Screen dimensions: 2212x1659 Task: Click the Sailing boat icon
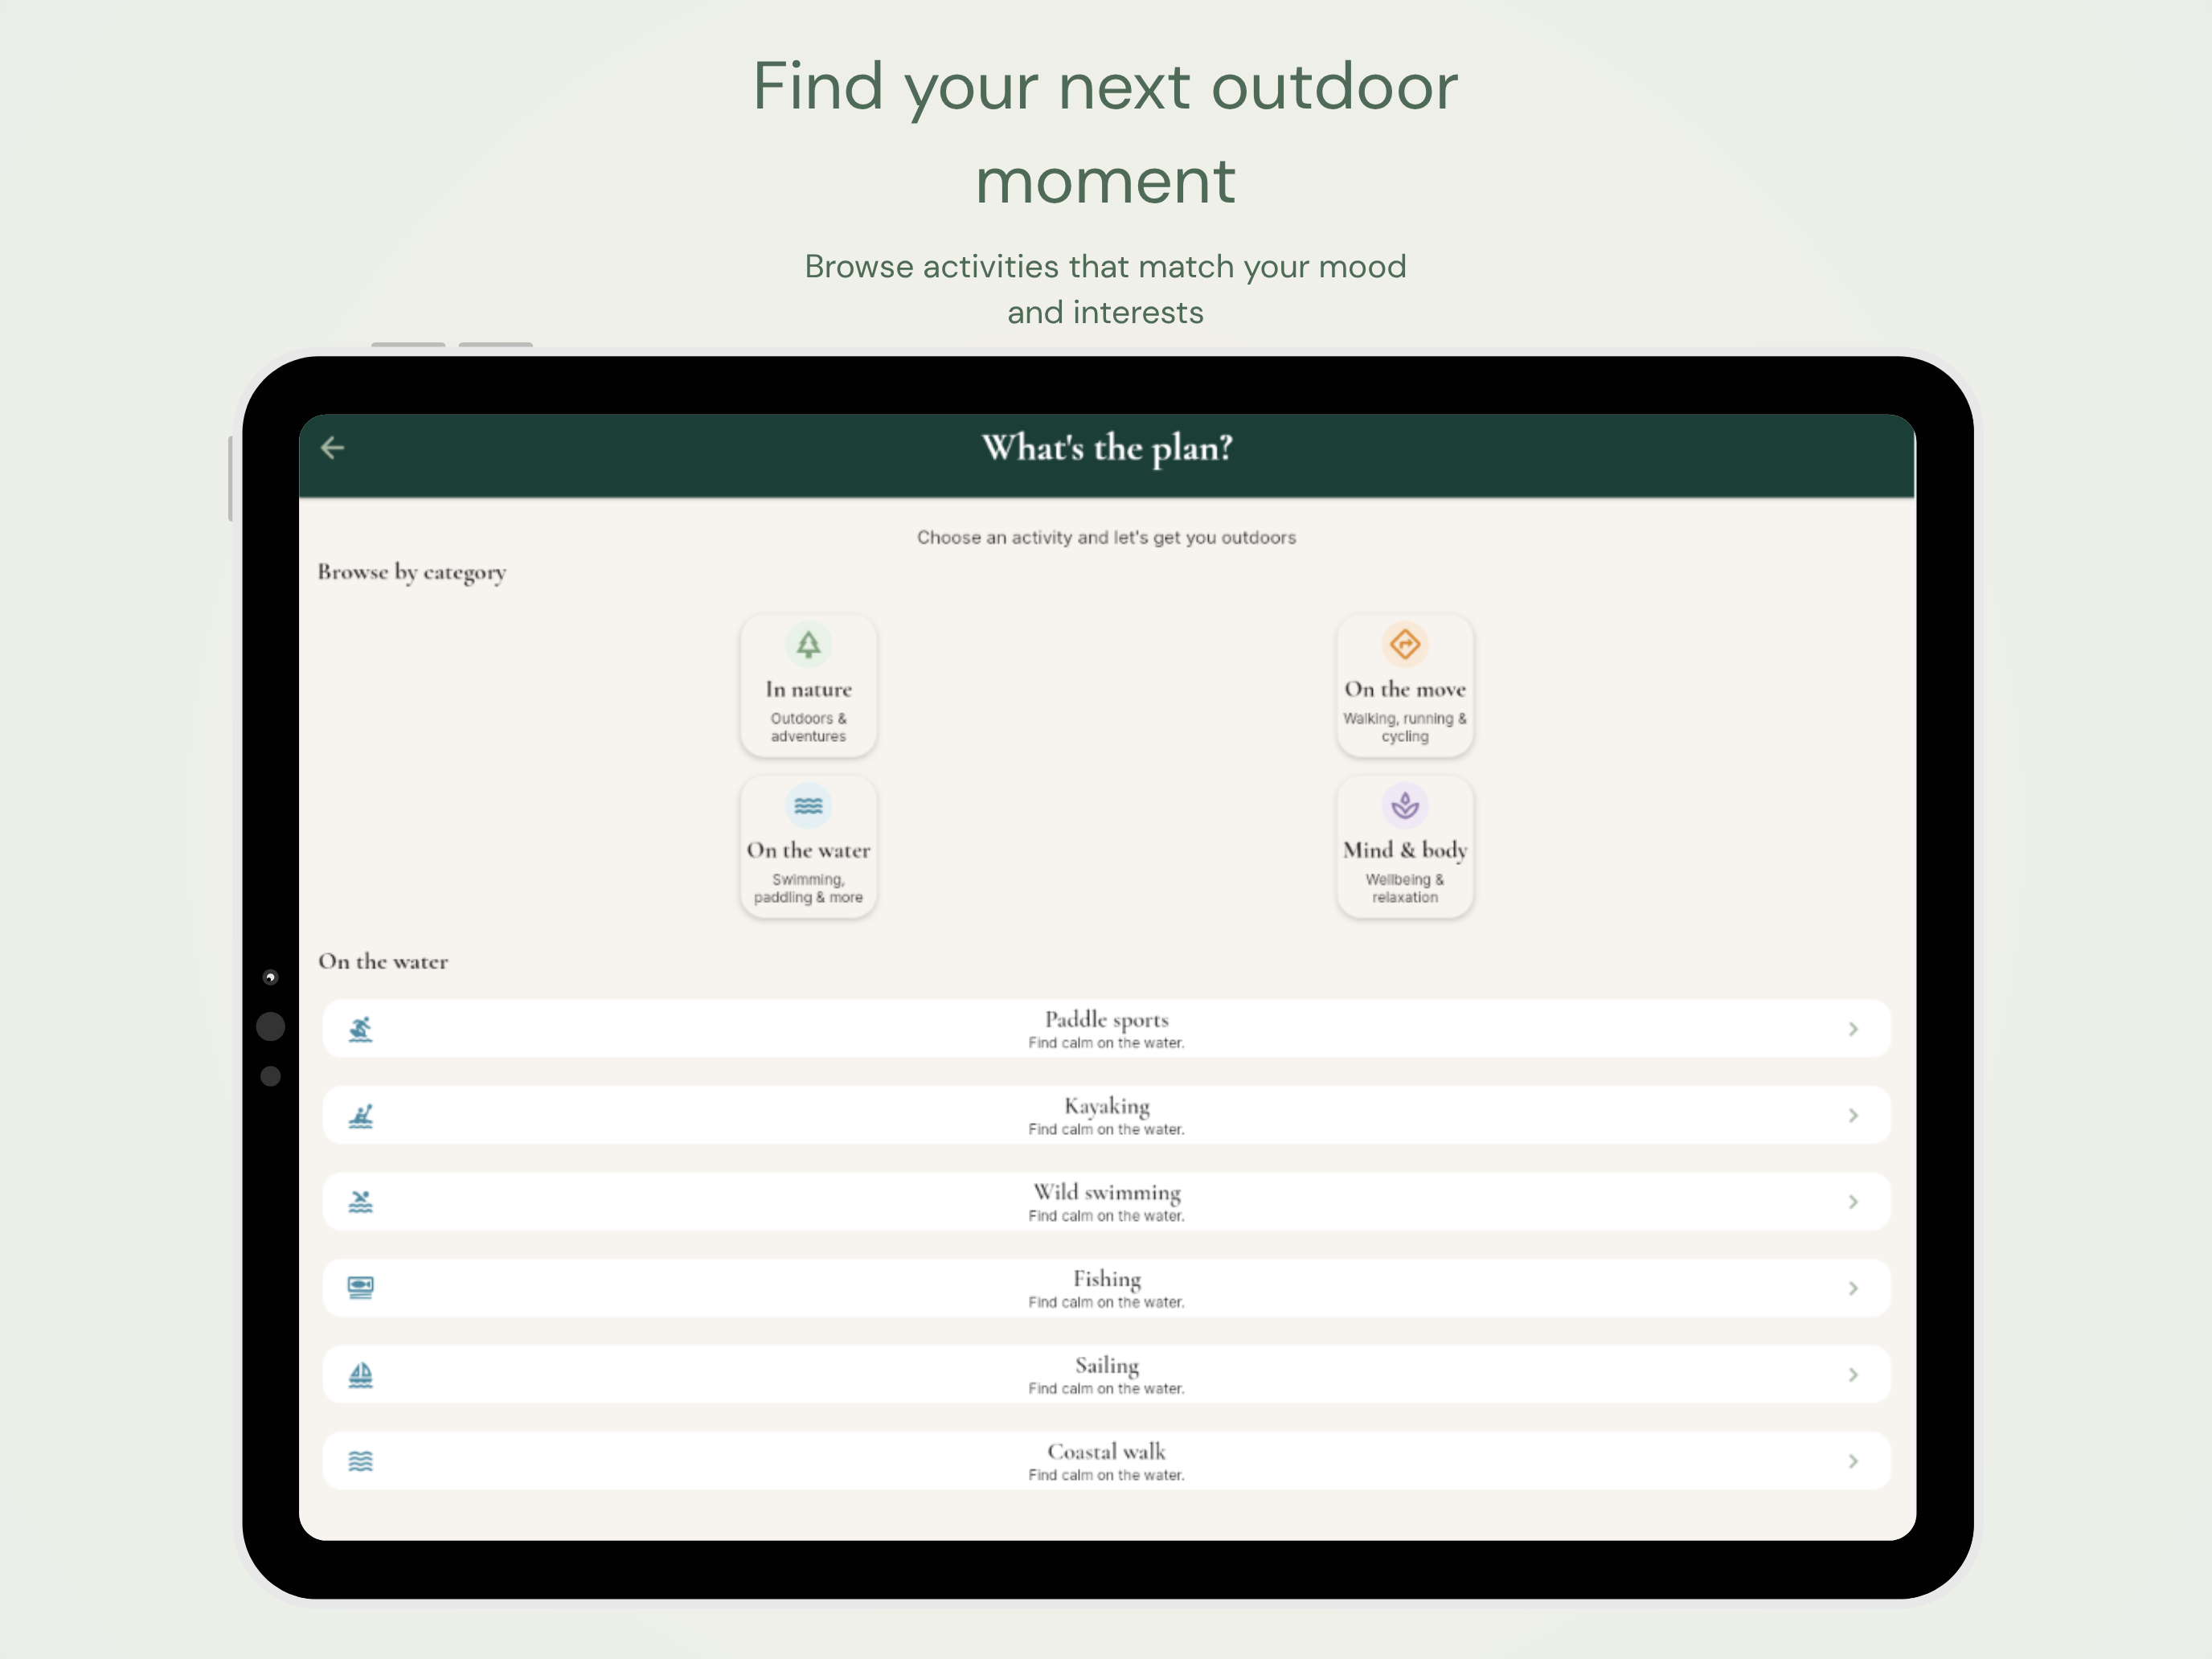tap(361, 1375)
